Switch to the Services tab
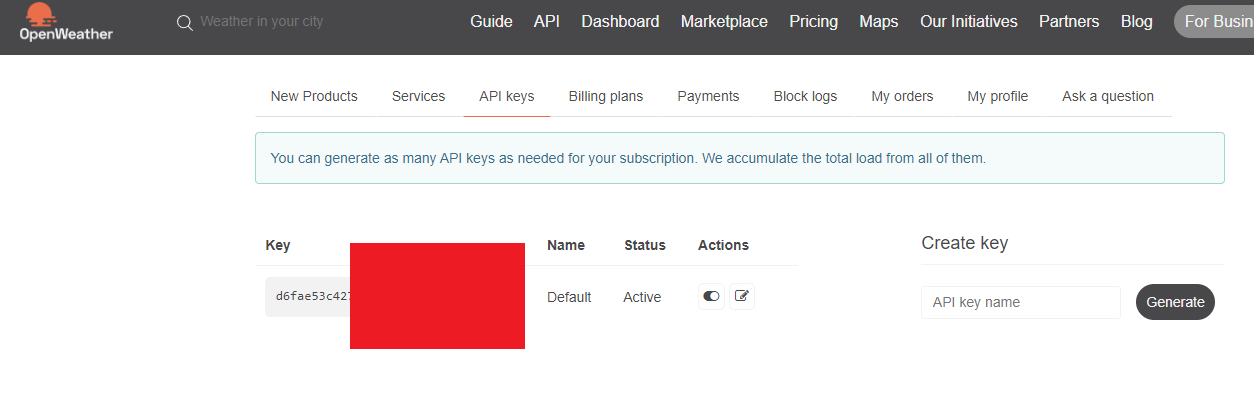 pyautogui.click(x=418, y=96)
